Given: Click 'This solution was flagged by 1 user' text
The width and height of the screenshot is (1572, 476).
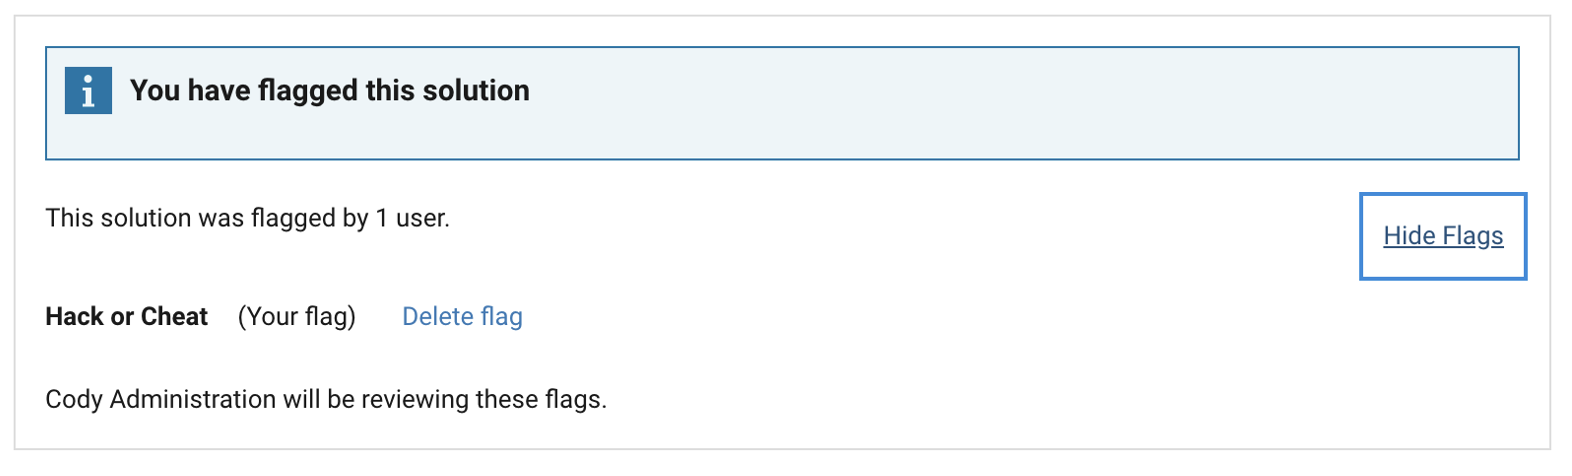Looking at the screenshot, I should pyautogui.click(x=247, y=218).
